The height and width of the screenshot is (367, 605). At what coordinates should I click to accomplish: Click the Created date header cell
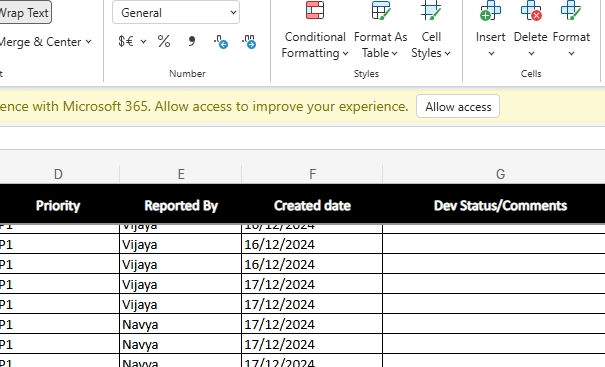312,206
